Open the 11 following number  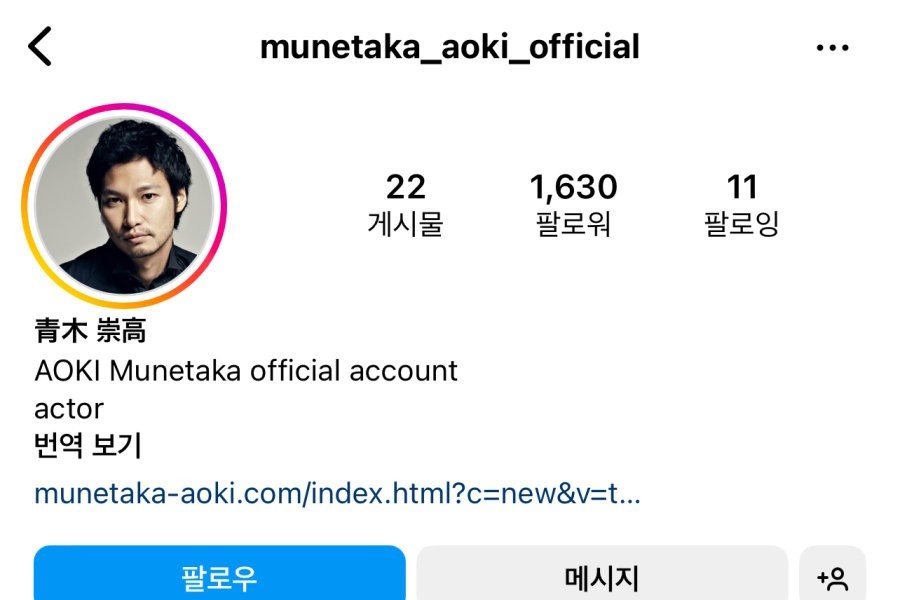[x=742, y=187]
